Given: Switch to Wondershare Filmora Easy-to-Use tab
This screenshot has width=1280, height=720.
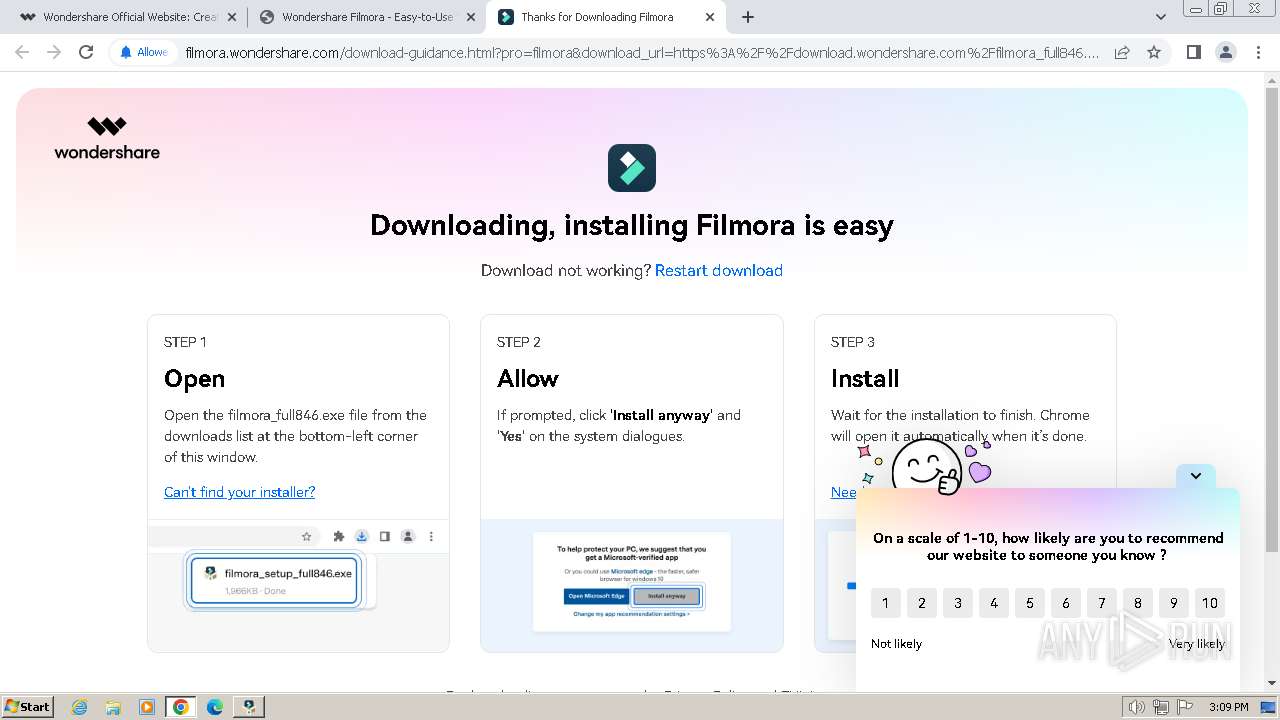Looking at the screenshot, I should [366, 17].
